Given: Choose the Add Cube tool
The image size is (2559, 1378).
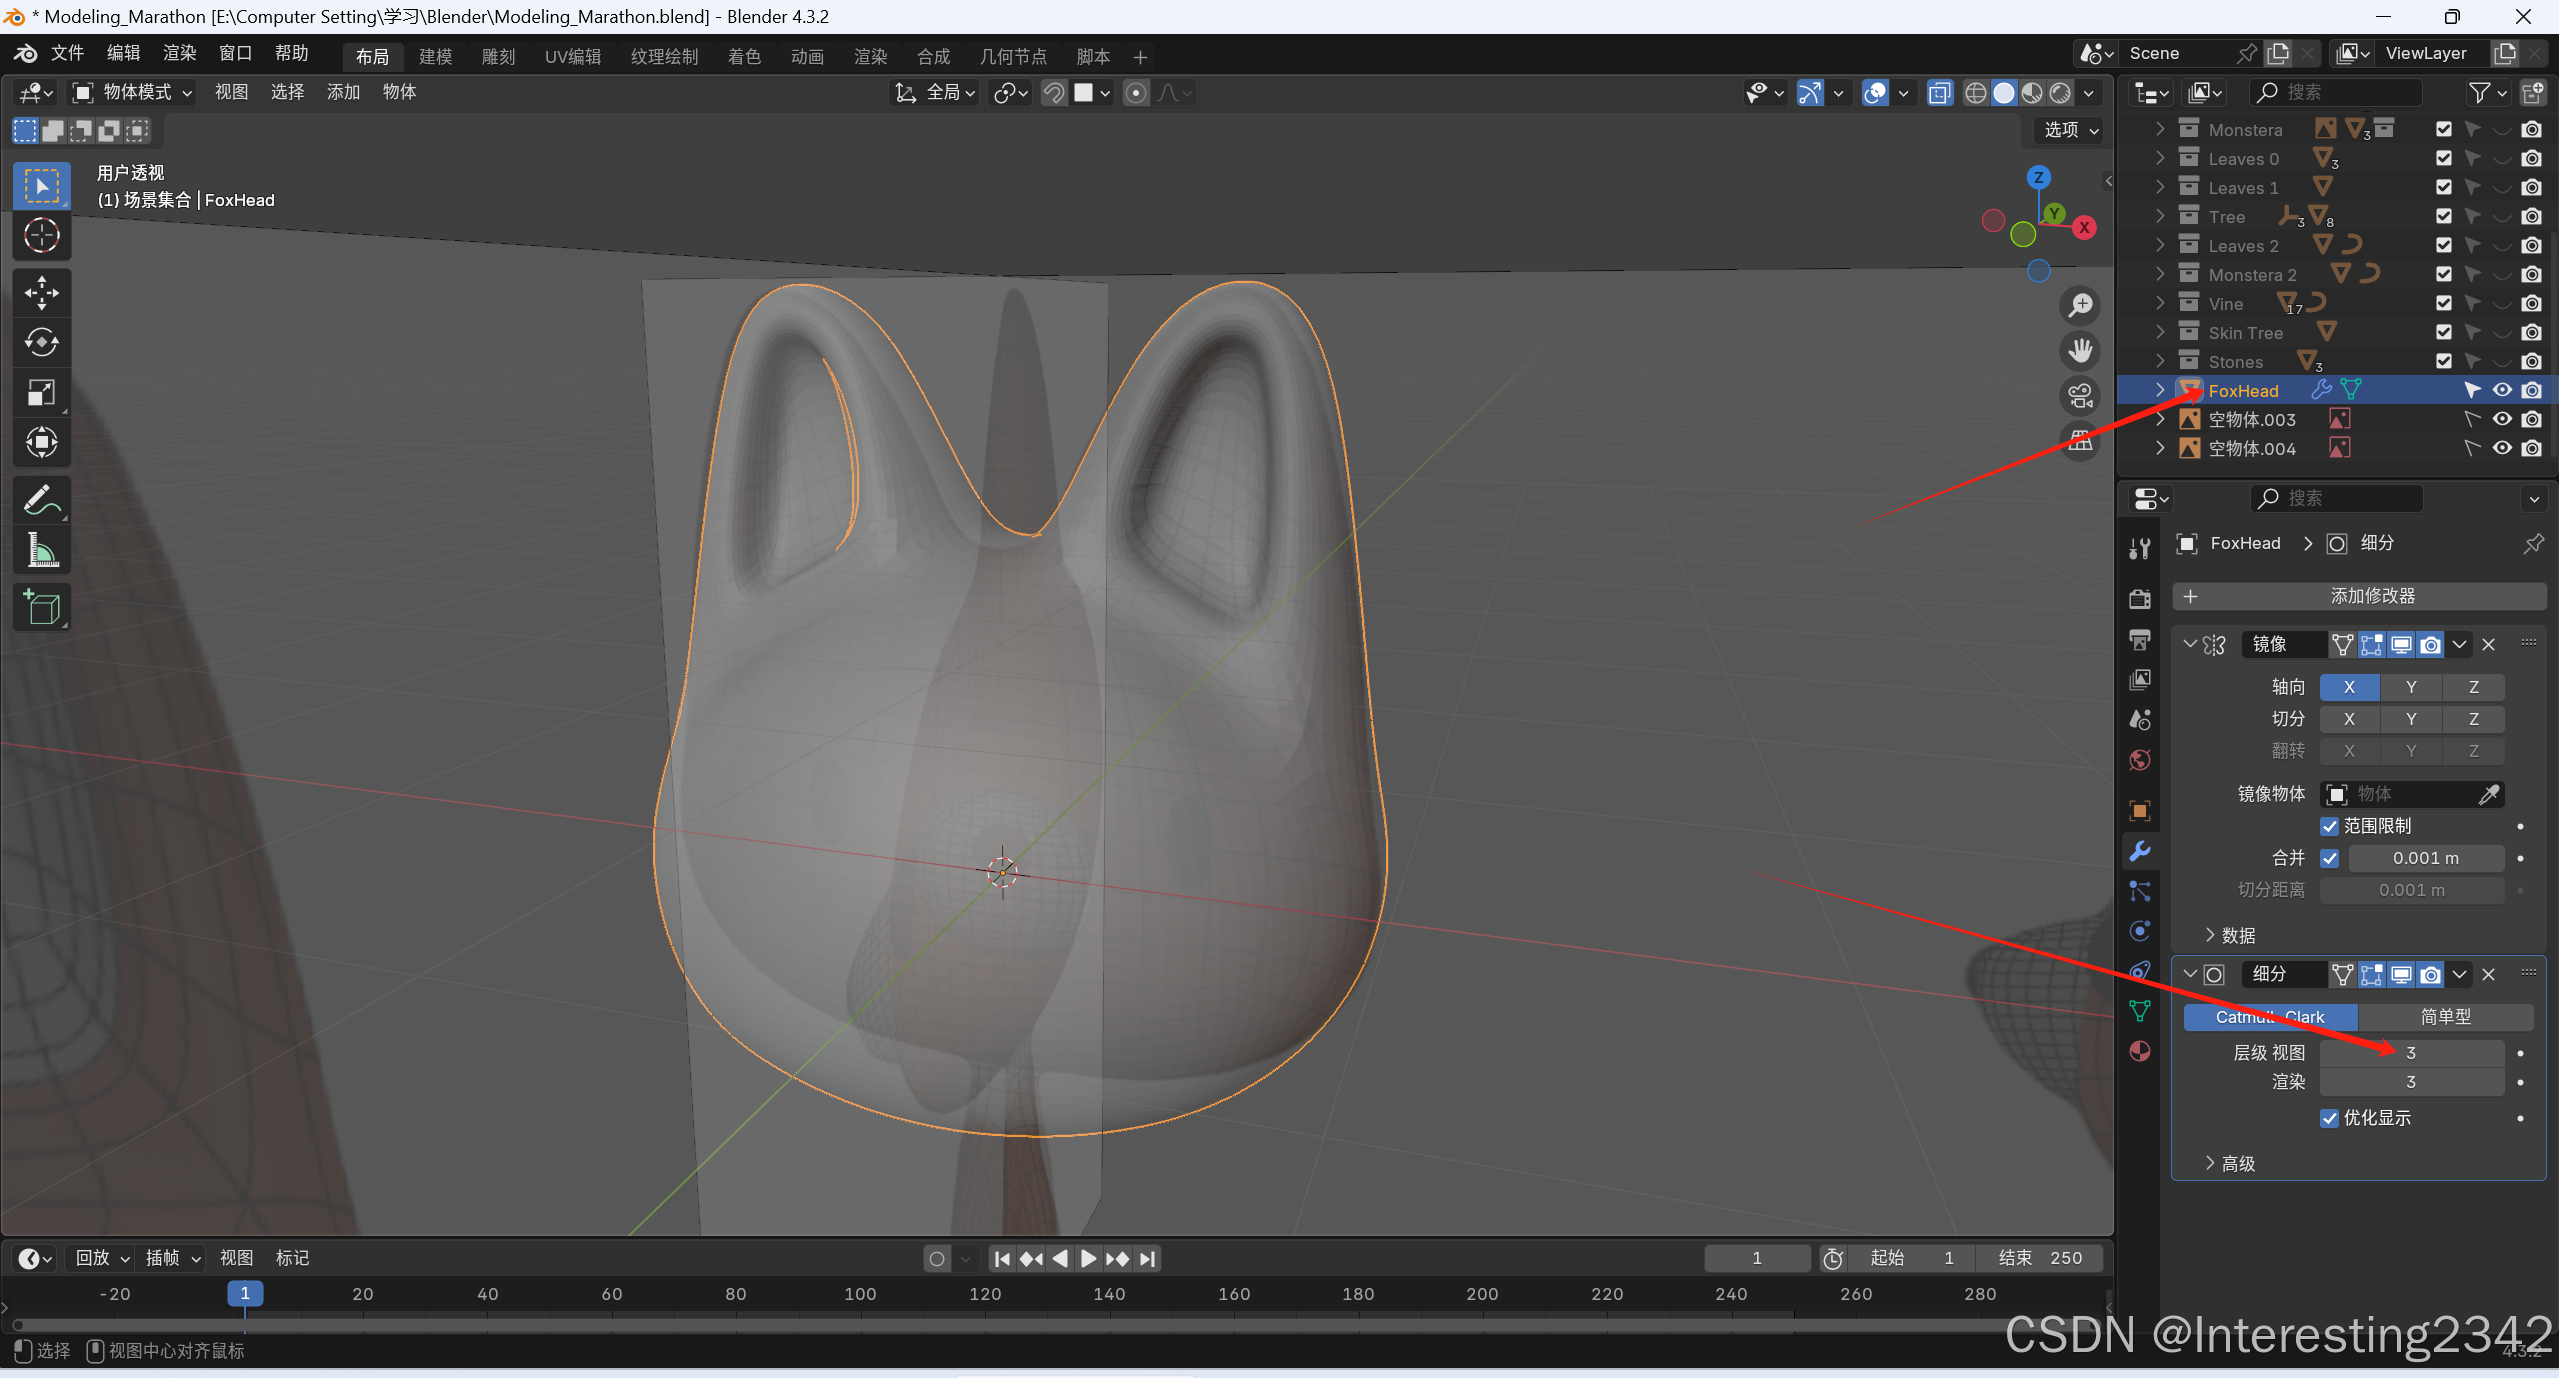Looking at the screenshot, I should [x=41, y=608].
